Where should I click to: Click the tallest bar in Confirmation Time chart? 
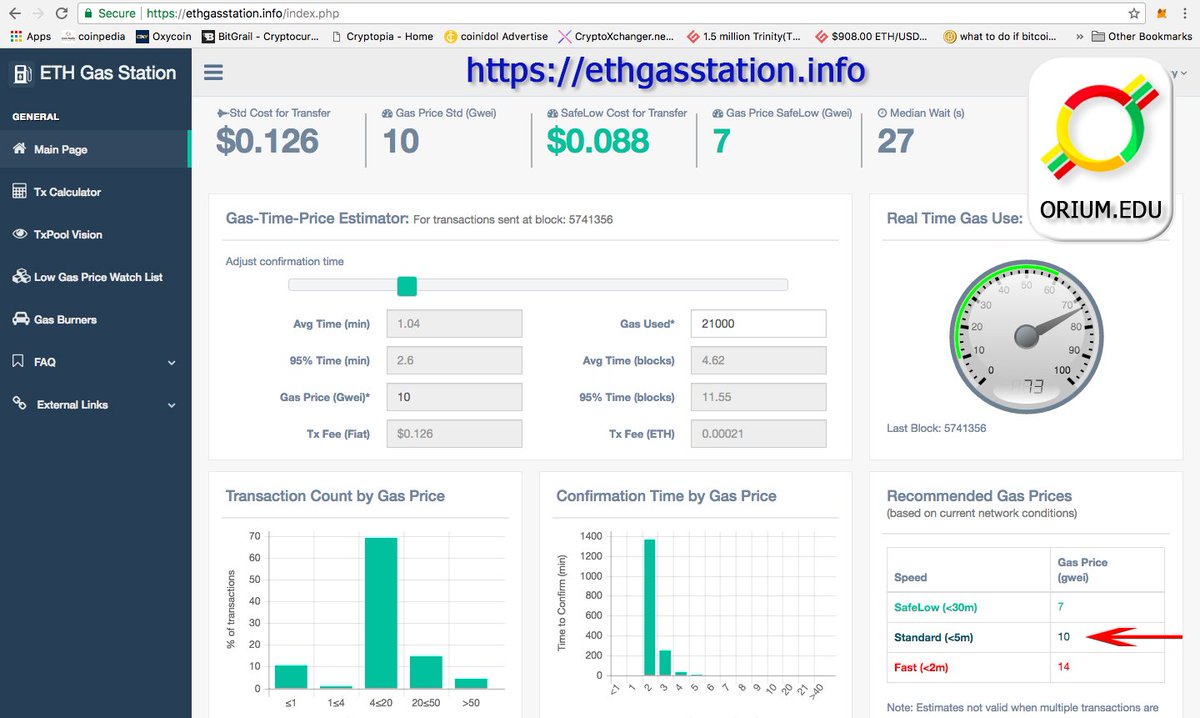click(649, 608)
